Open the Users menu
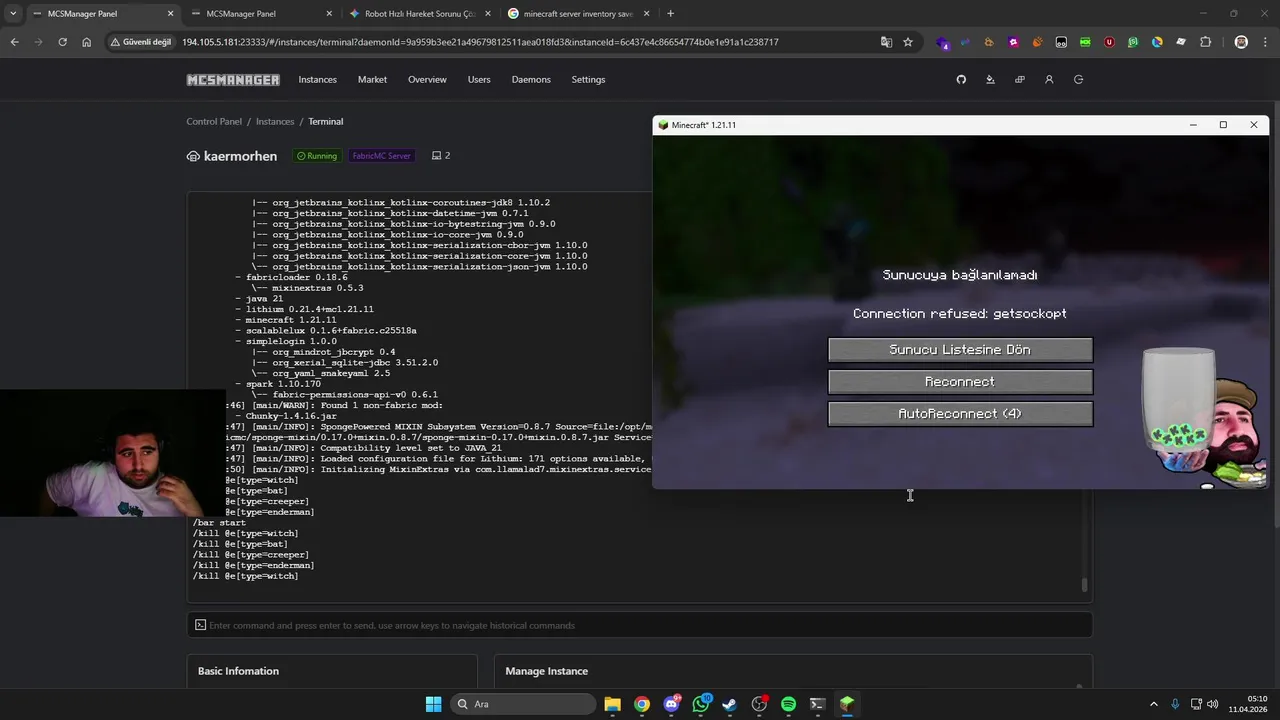Image resolution: width=1280 pixels, height=720 pixels. click(x=479, y=80)
